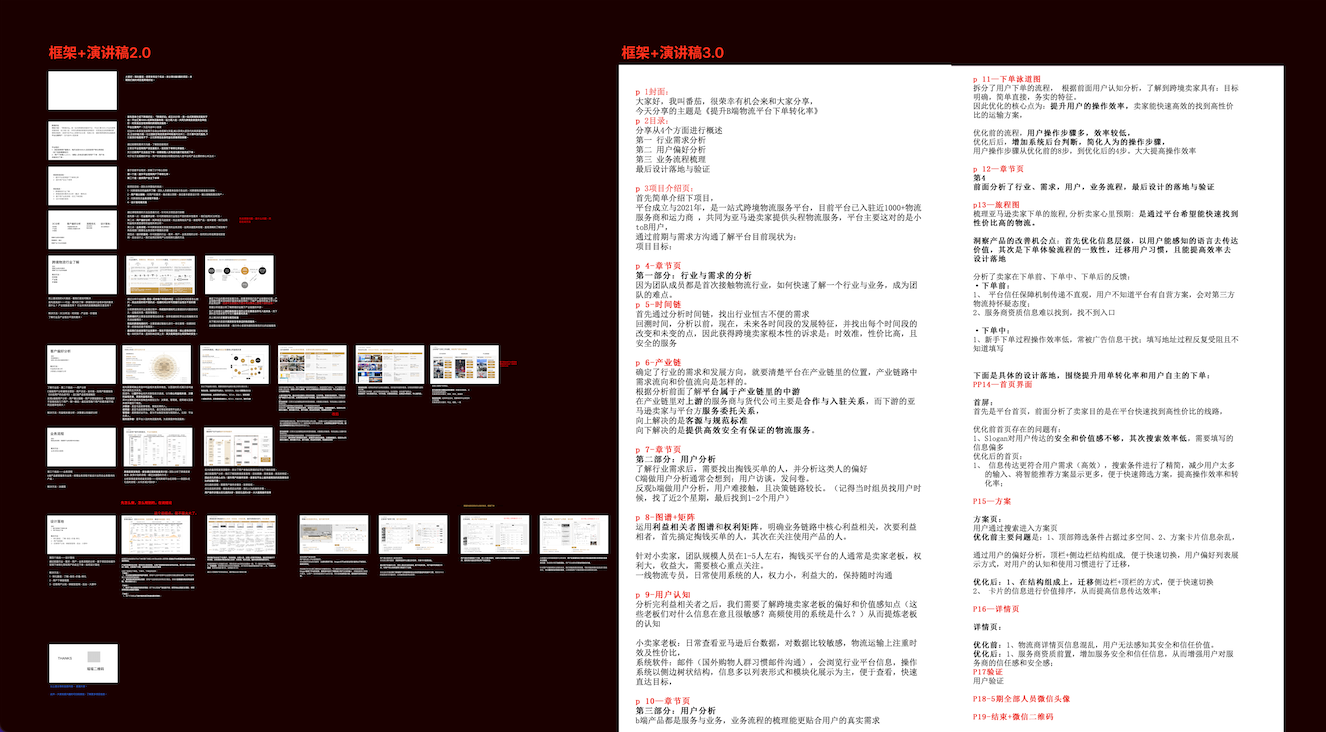The width and height of the screenshot is (1326, 732).
Task: Select the 框架+演讲稿3.0 heading
Action: tap(672, 52)
